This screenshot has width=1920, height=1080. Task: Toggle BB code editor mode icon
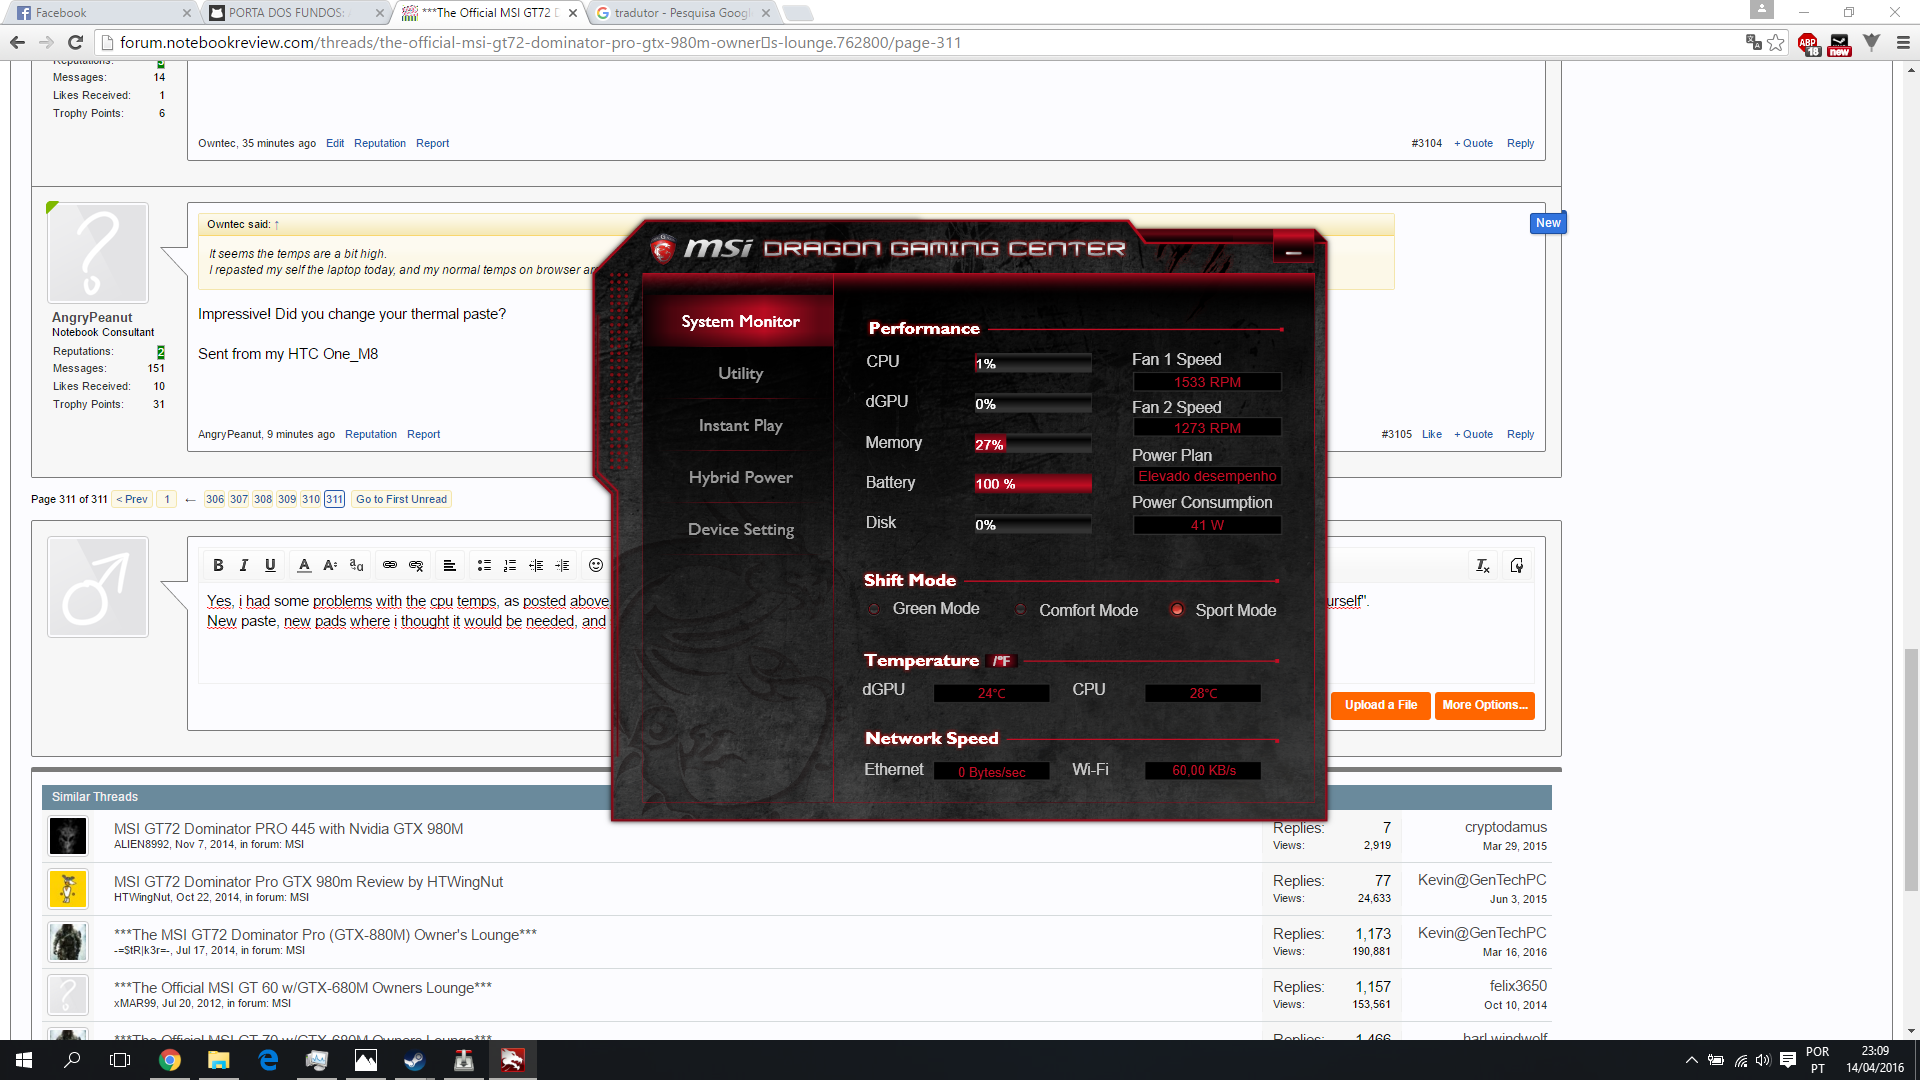pos(1517,566)
